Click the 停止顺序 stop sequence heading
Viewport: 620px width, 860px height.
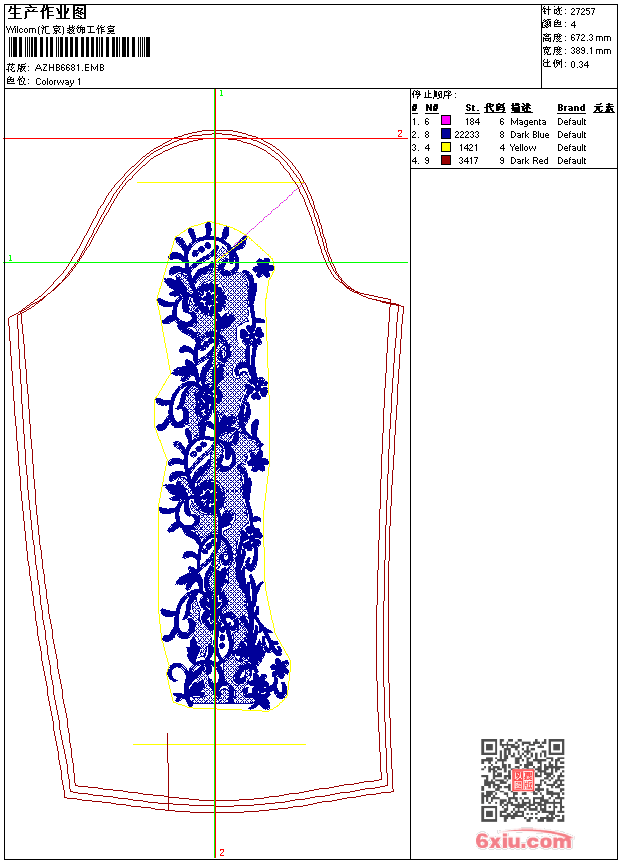432,94
